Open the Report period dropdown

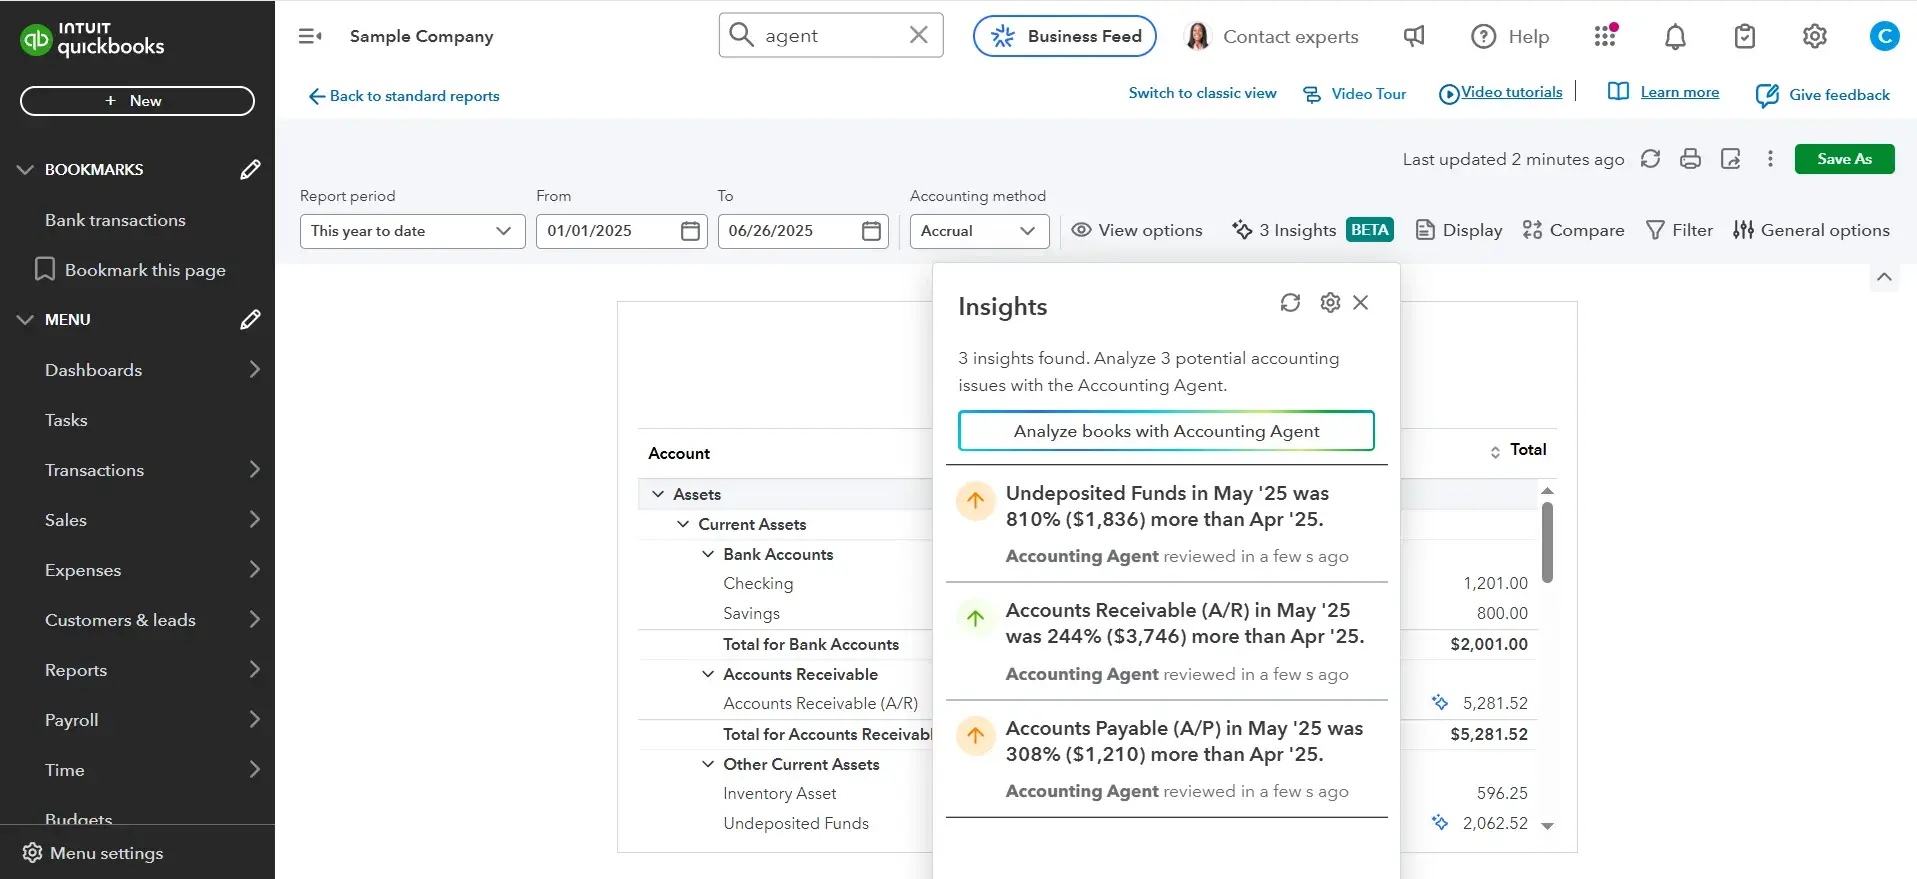click(412, 231)
